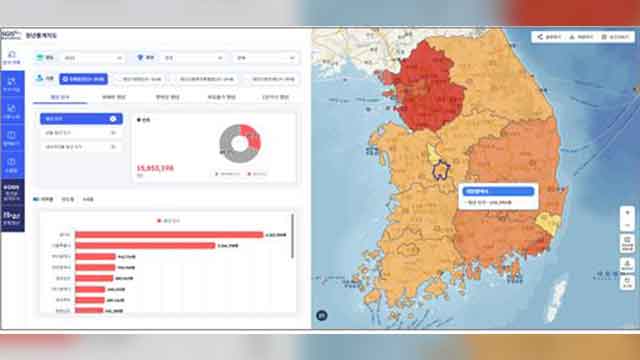Open the home icon in the left sidebar
Viewport: 640px width, 360px height.
12,57
